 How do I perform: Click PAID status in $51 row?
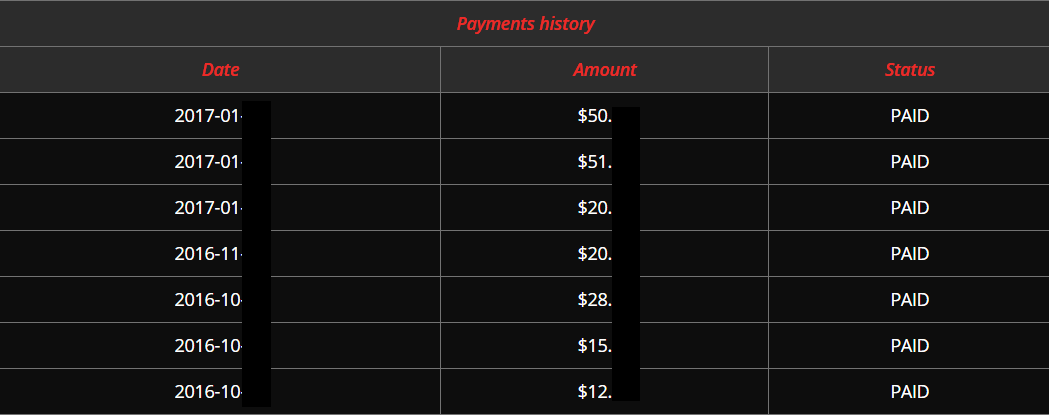(x=910, y=162)
